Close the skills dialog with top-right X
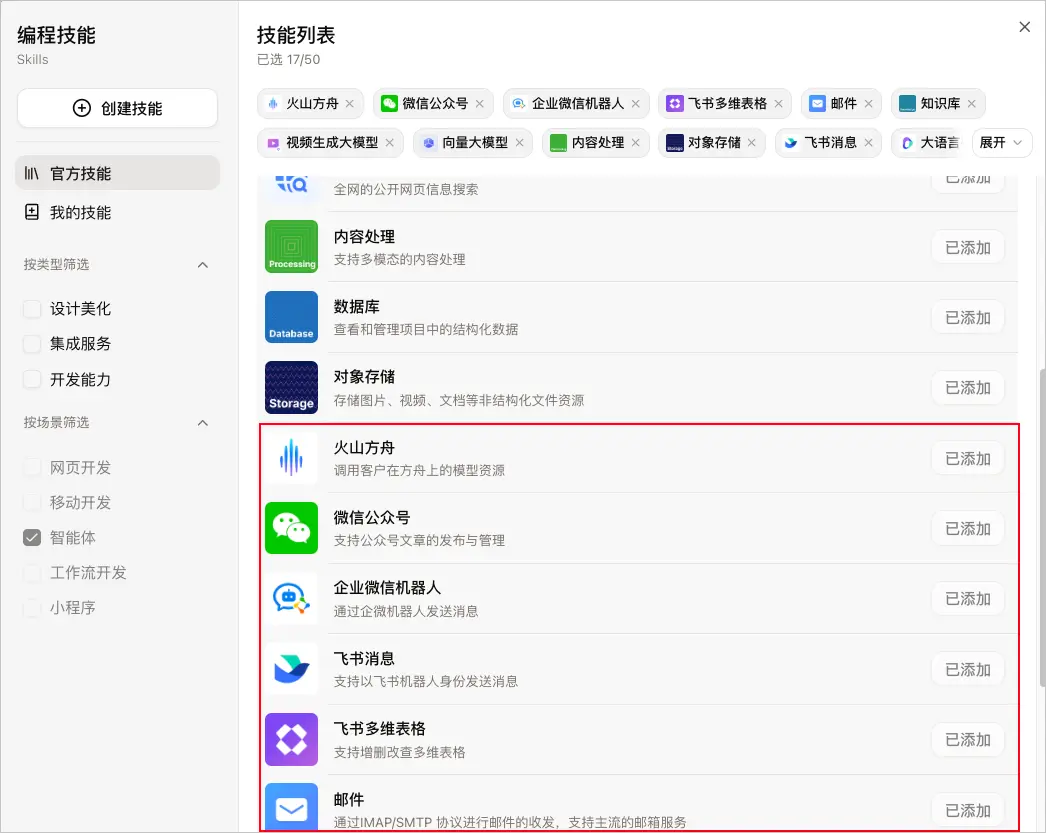 1025,27
